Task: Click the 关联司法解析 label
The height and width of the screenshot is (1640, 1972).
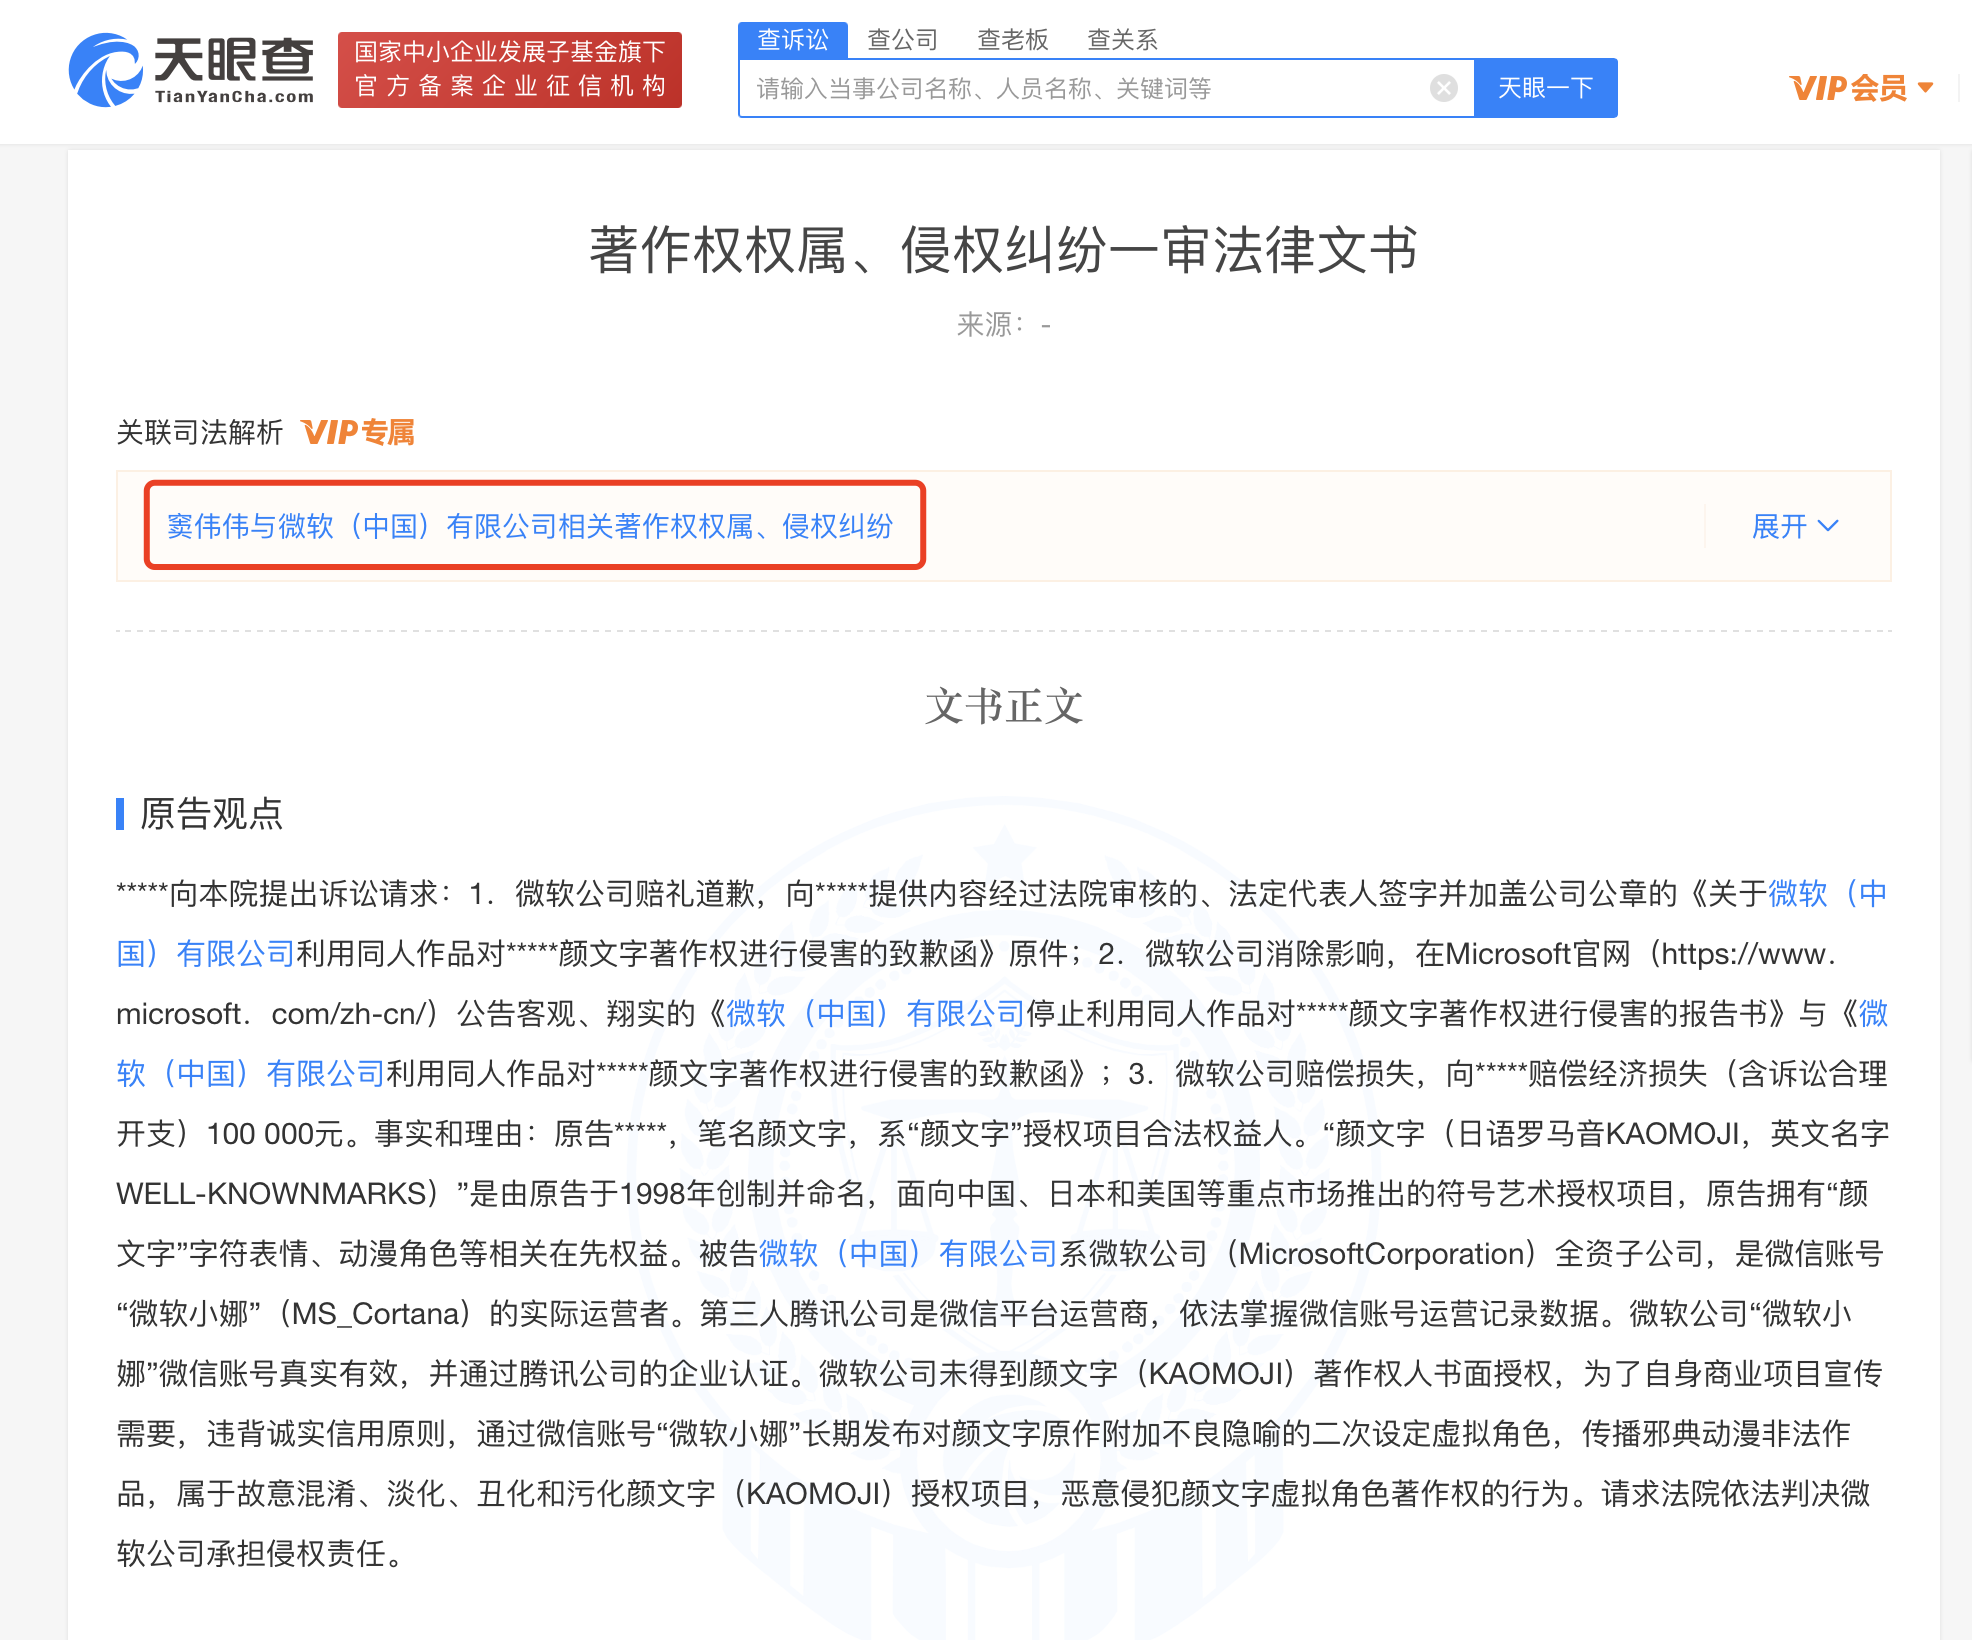Action: (199, 432)
